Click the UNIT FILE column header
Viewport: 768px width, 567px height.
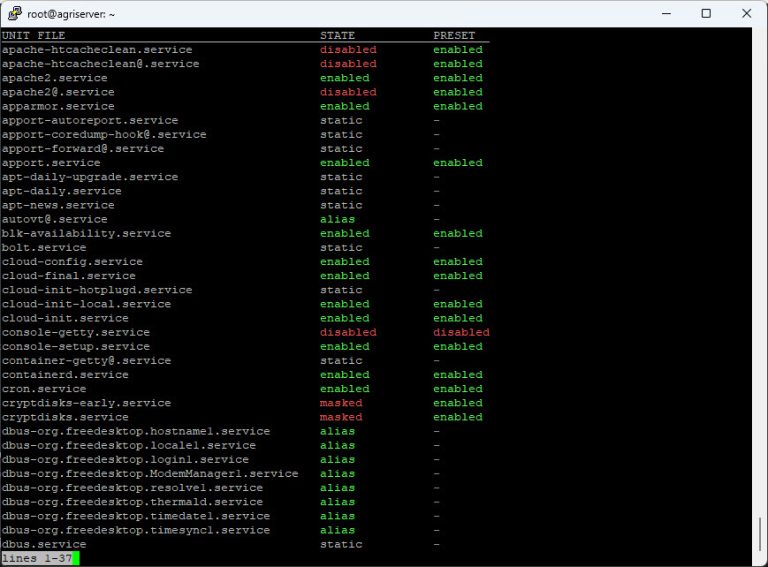tap(33, 36)
